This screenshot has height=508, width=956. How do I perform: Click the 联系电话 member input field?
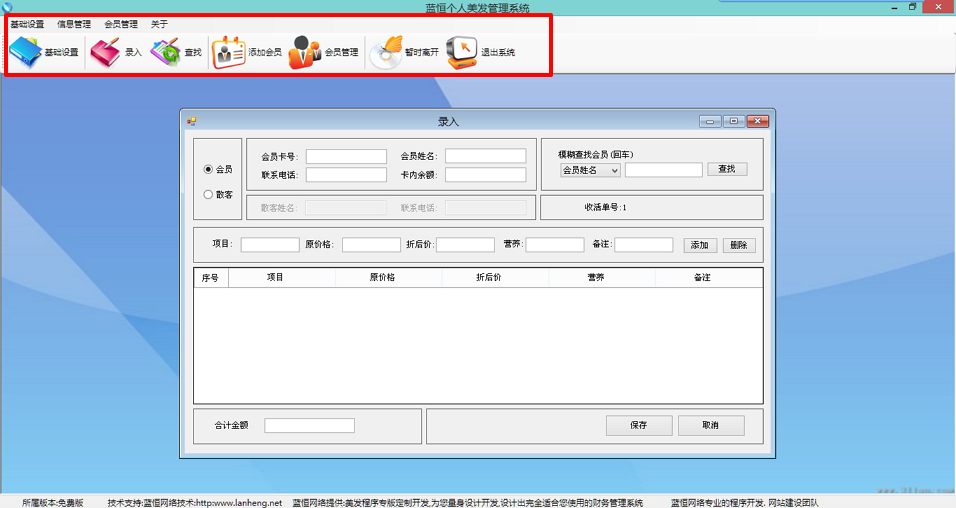346,175
